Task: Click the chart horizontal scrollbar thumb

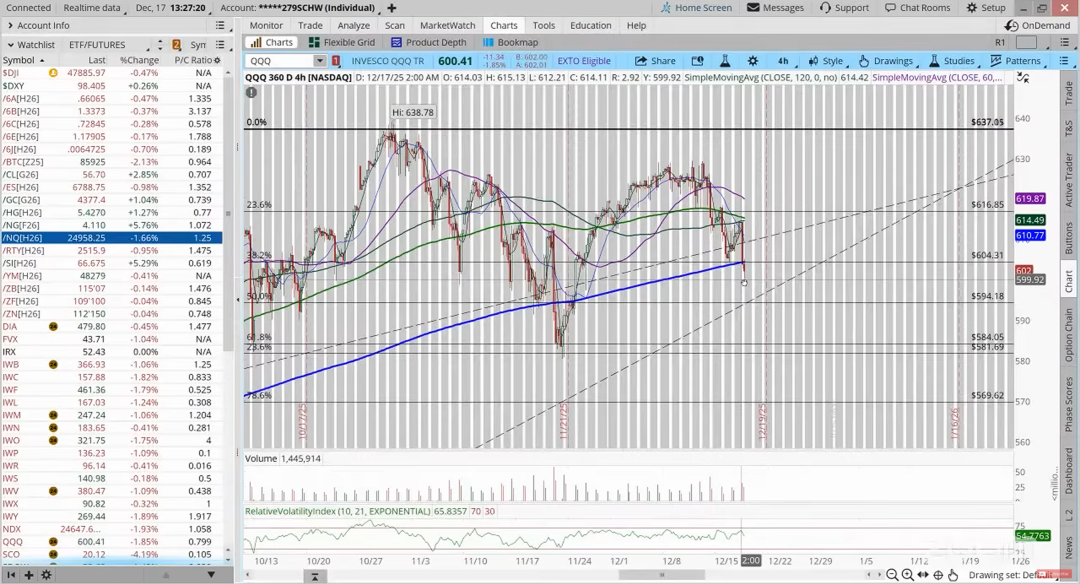Action: 663,574
